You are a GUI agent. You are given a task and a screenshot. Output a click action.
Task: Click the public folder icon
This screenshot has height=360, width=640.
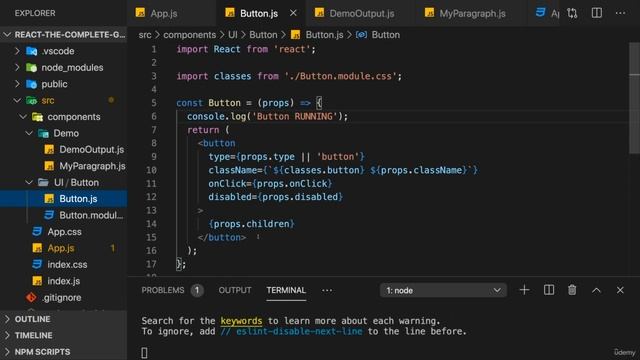31,84
